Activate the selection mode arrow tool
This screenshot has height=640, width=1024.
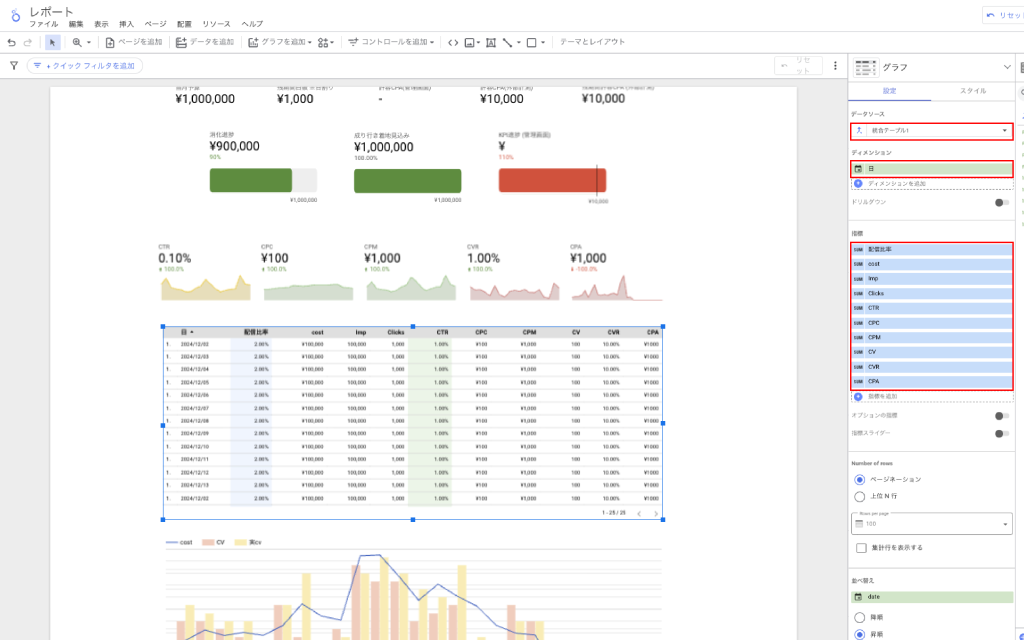52,42
